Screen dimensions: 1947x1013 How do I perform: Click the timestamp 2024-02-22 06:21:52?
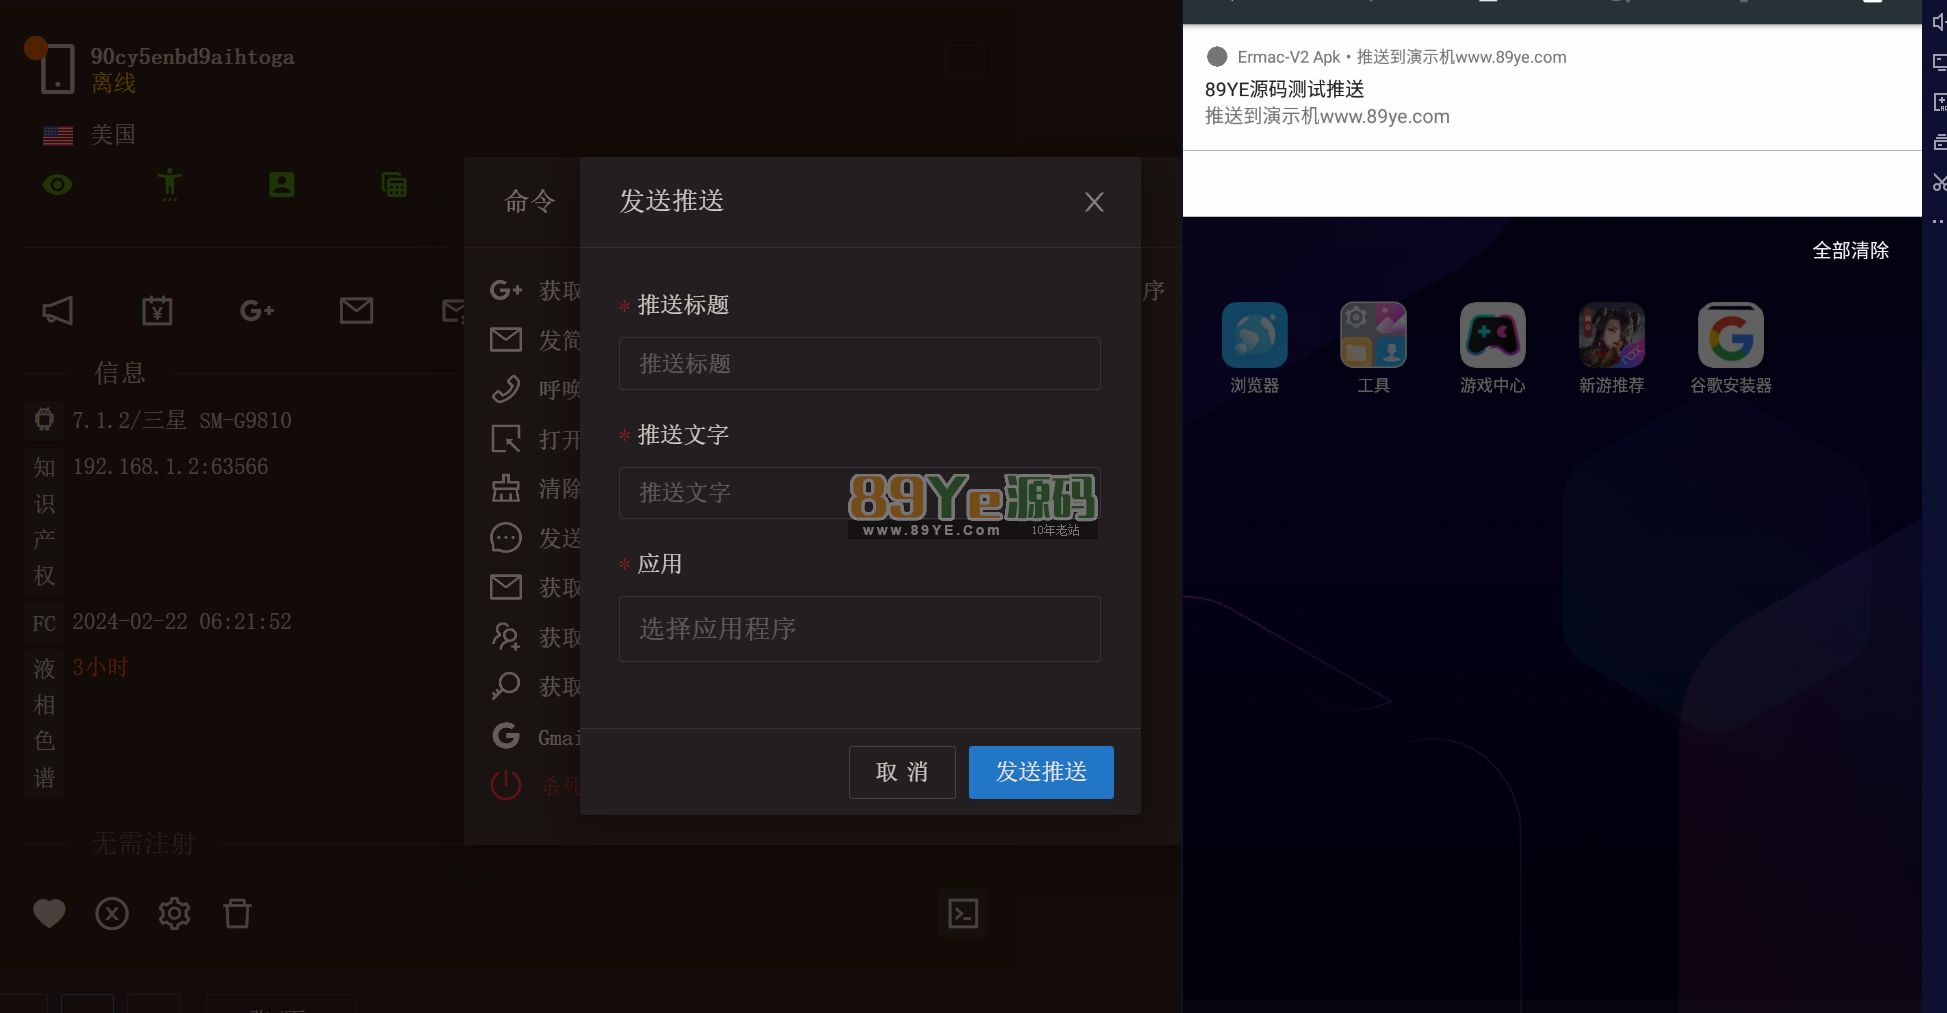[x=182, y=622]
